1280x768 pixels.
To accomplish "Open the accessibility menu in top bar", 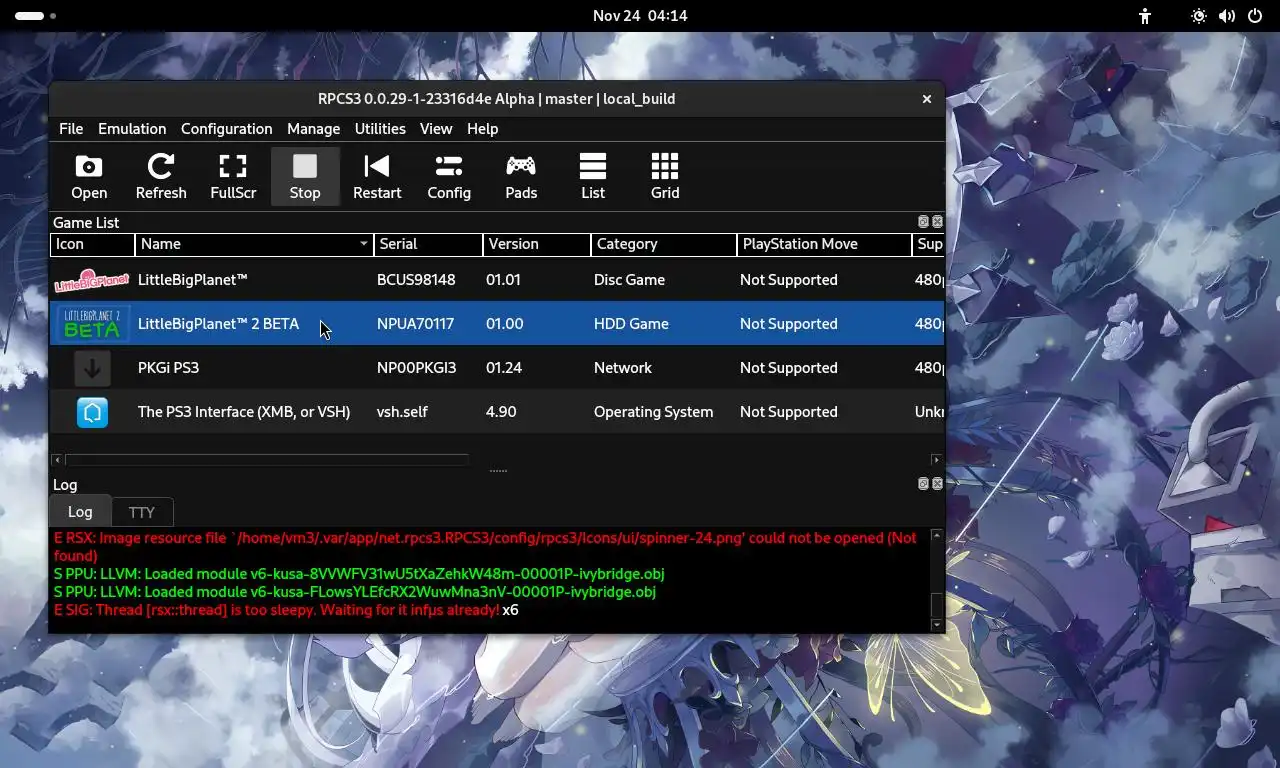I will coord(1145,16).
